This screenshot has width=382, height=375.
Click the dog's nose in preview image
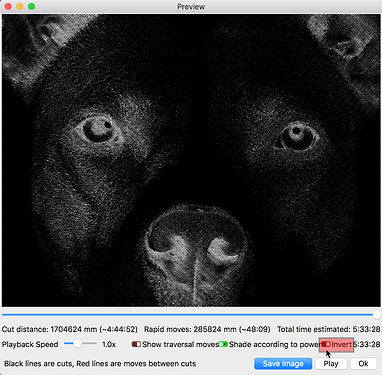[197, 248]
